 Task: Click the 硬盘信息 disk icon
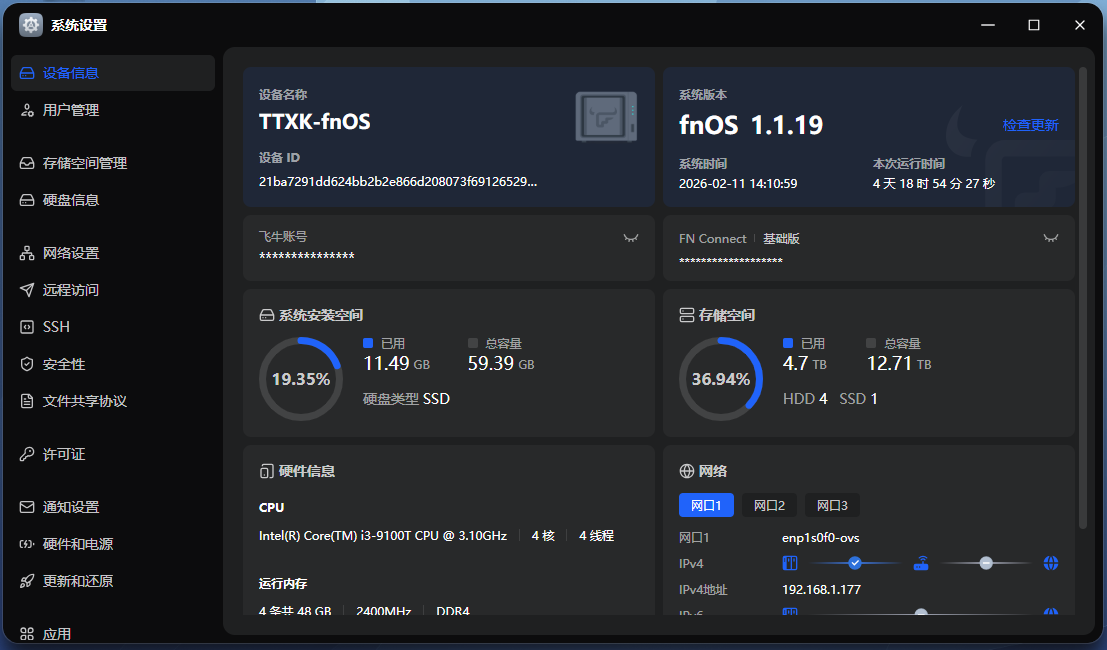pos(27,200)
